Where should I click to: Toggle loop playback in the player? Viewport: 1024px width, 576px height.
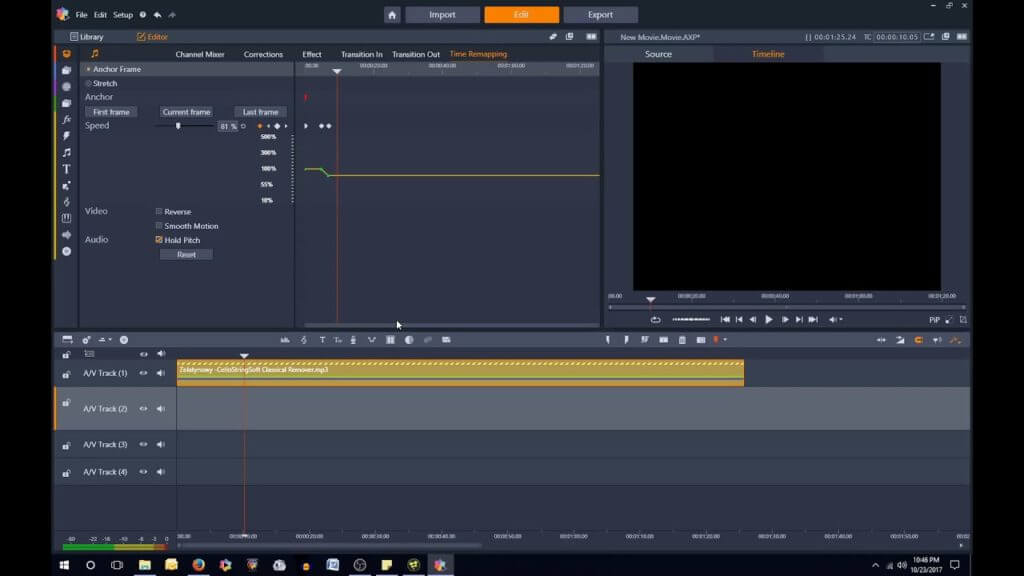tap(655, 320)
